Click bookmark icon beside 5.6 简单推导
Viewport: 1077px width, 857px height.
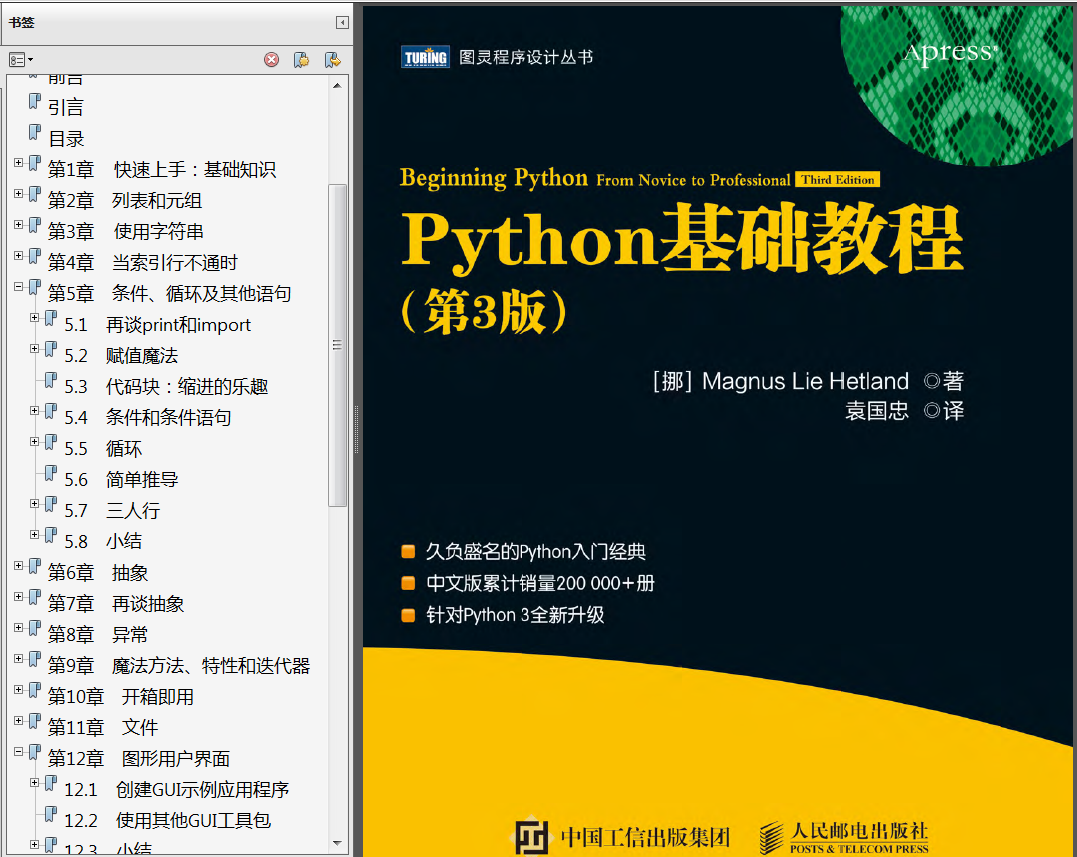51,473
